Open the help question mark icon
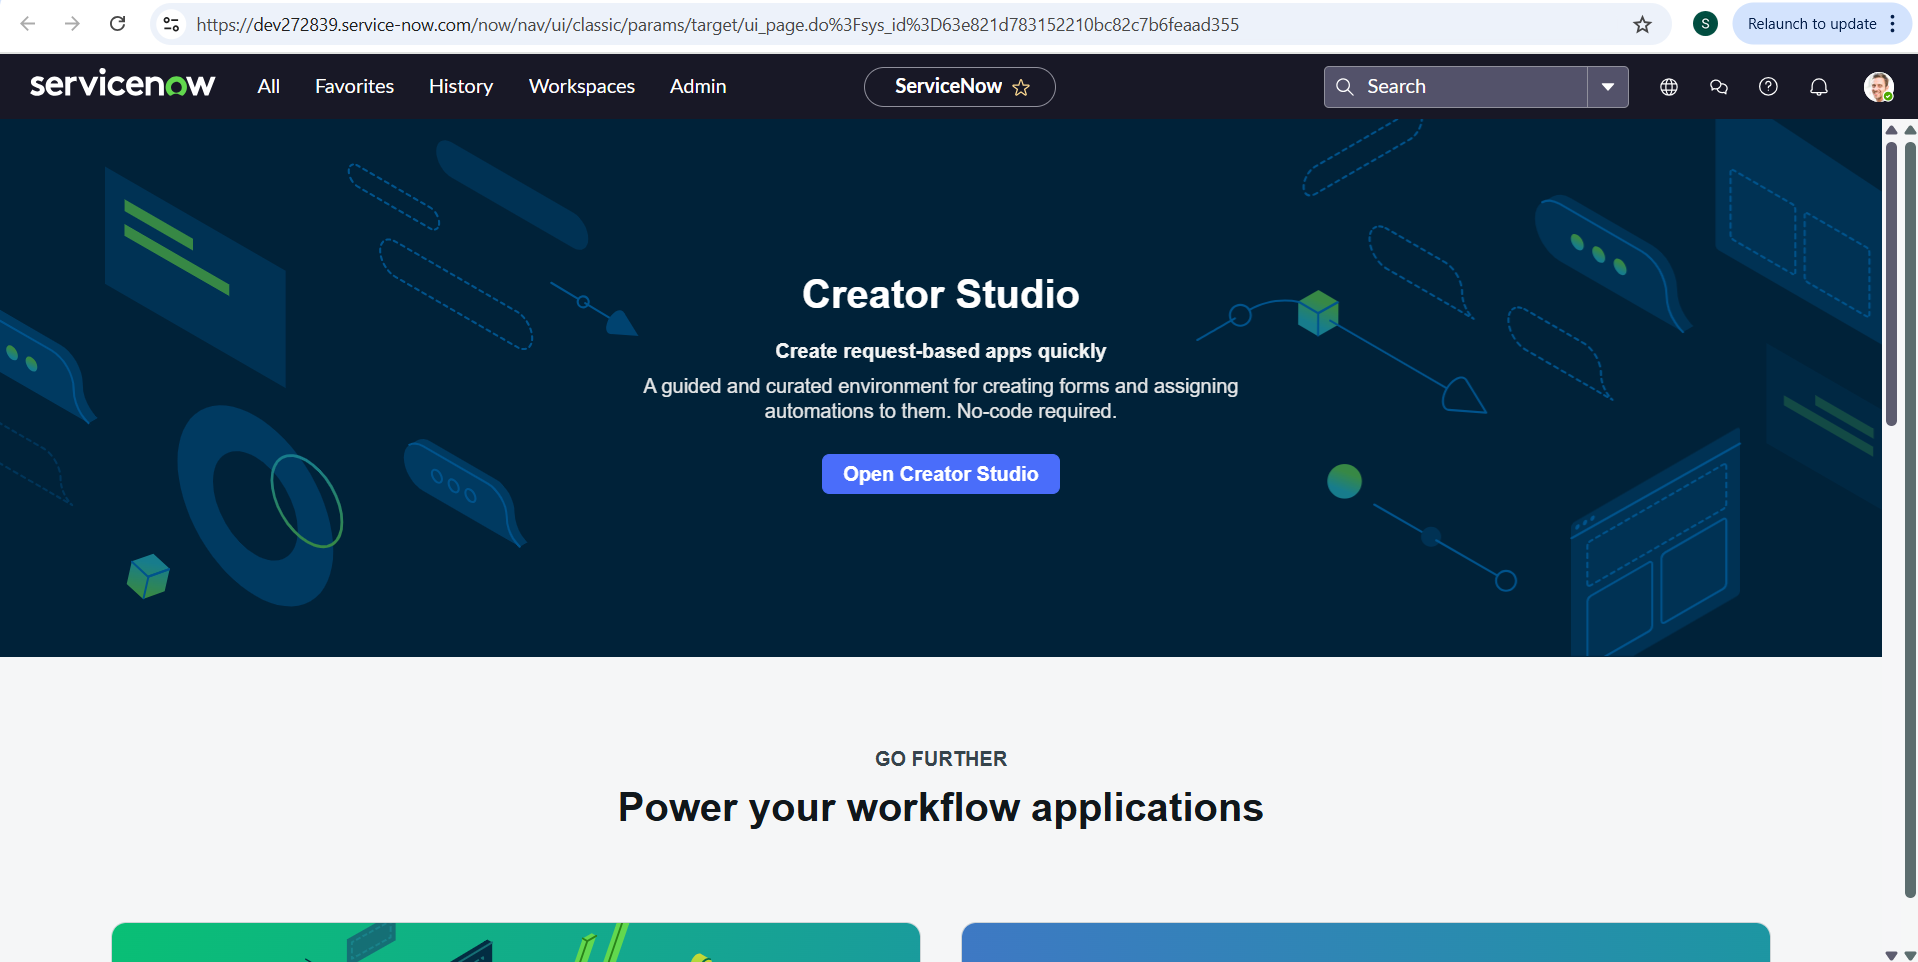Viewport: 1918px width, 962px height. point(1768,87)
